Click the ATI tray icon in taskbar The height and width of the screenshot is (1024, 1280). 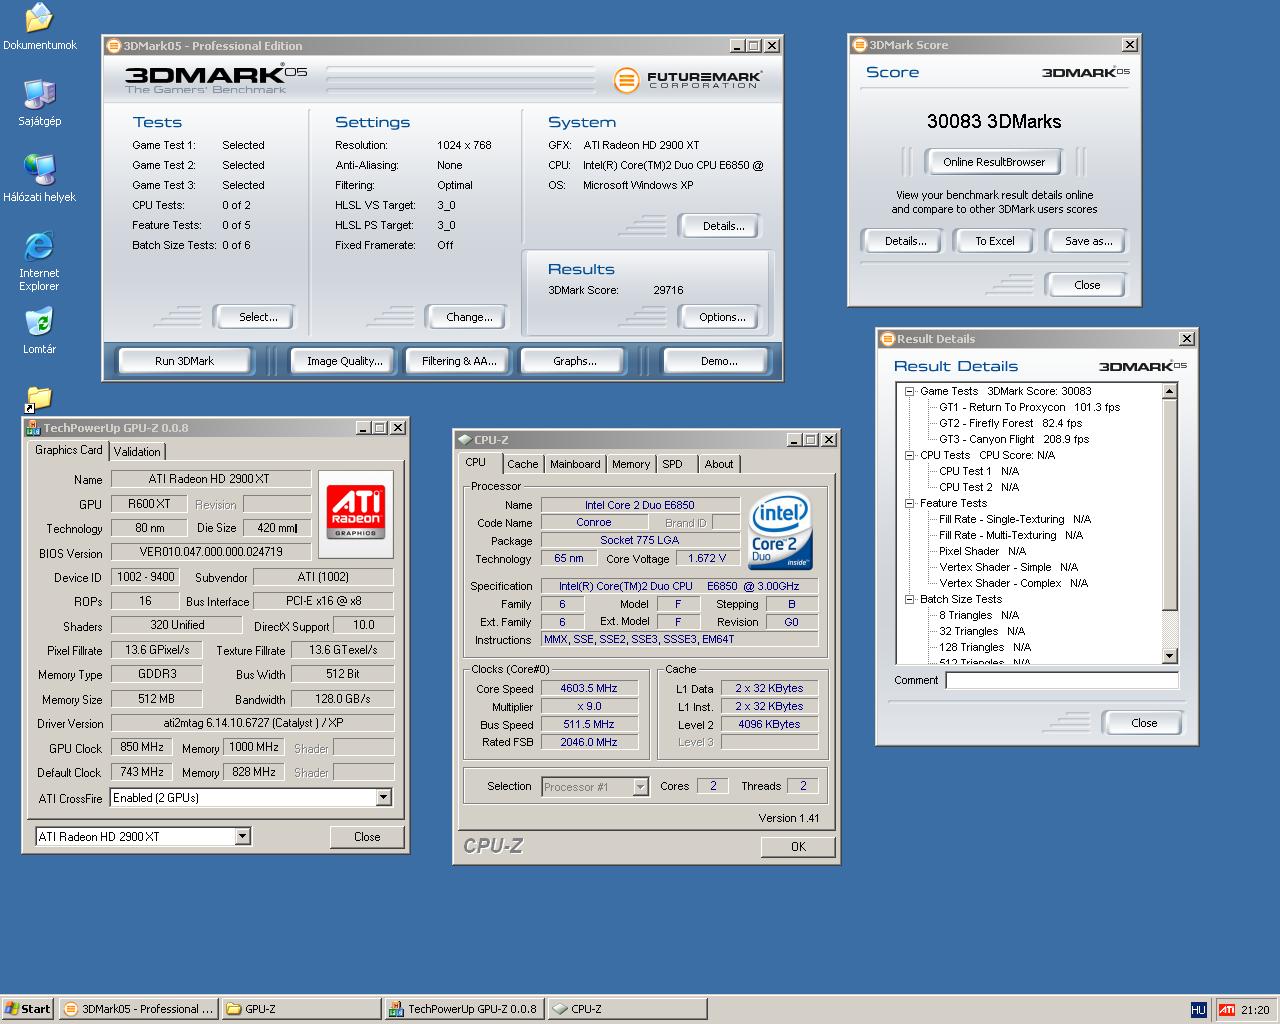[1227, 1010]
